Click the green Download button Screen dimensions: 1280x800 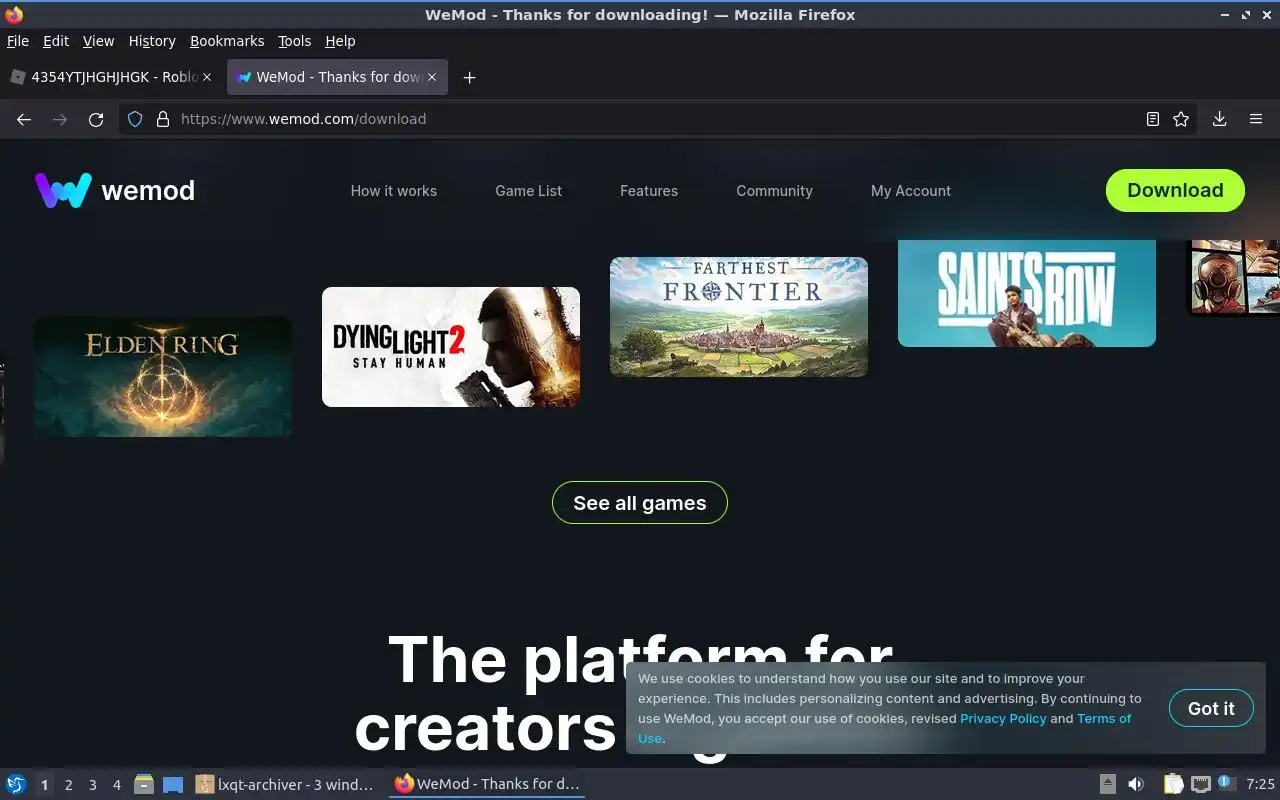coord(1175,190)
